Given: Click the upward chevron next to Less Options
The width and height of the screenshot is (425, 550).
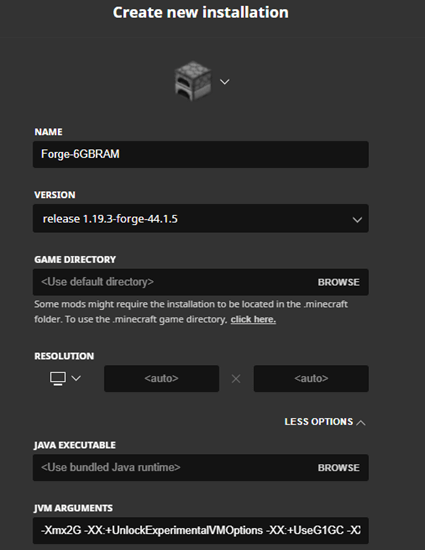Looking at the screenshot, I should click(360, 423).
